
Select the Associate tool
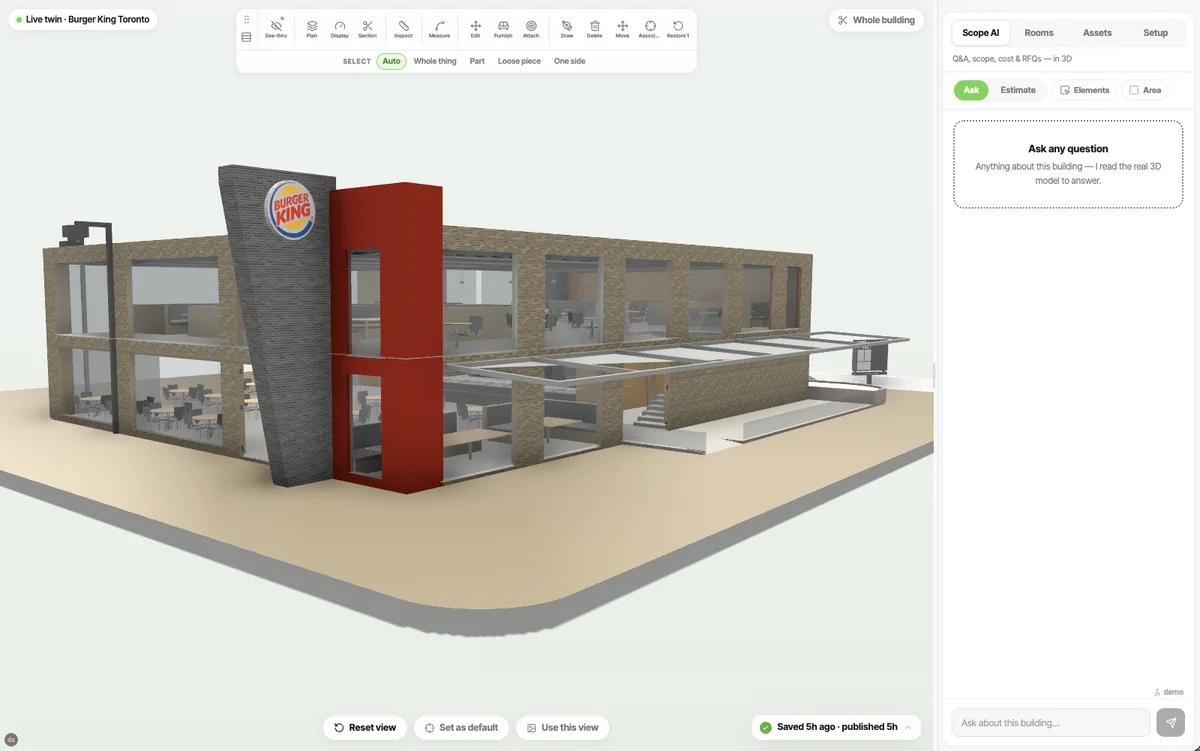point(650,28)
